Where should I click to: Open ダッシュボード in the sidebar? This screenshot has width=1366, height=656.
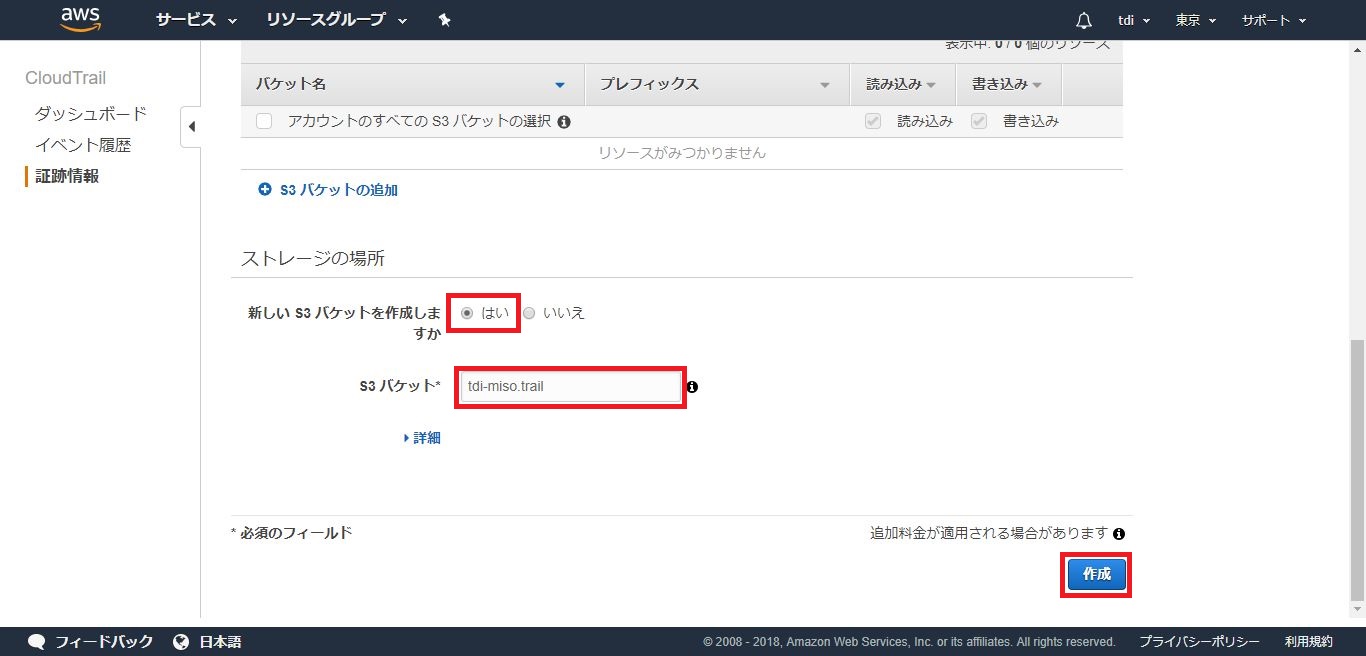(x=91, y=113)
